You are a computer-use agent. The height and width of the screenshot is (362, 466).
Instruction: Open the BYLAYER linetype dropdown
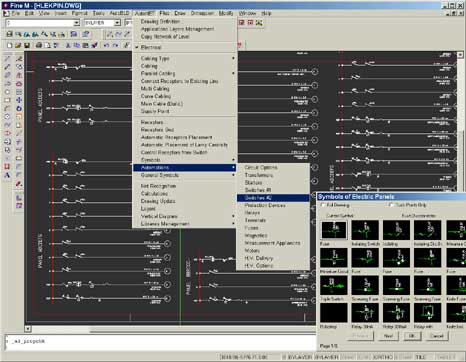click(x=117, y=23)
